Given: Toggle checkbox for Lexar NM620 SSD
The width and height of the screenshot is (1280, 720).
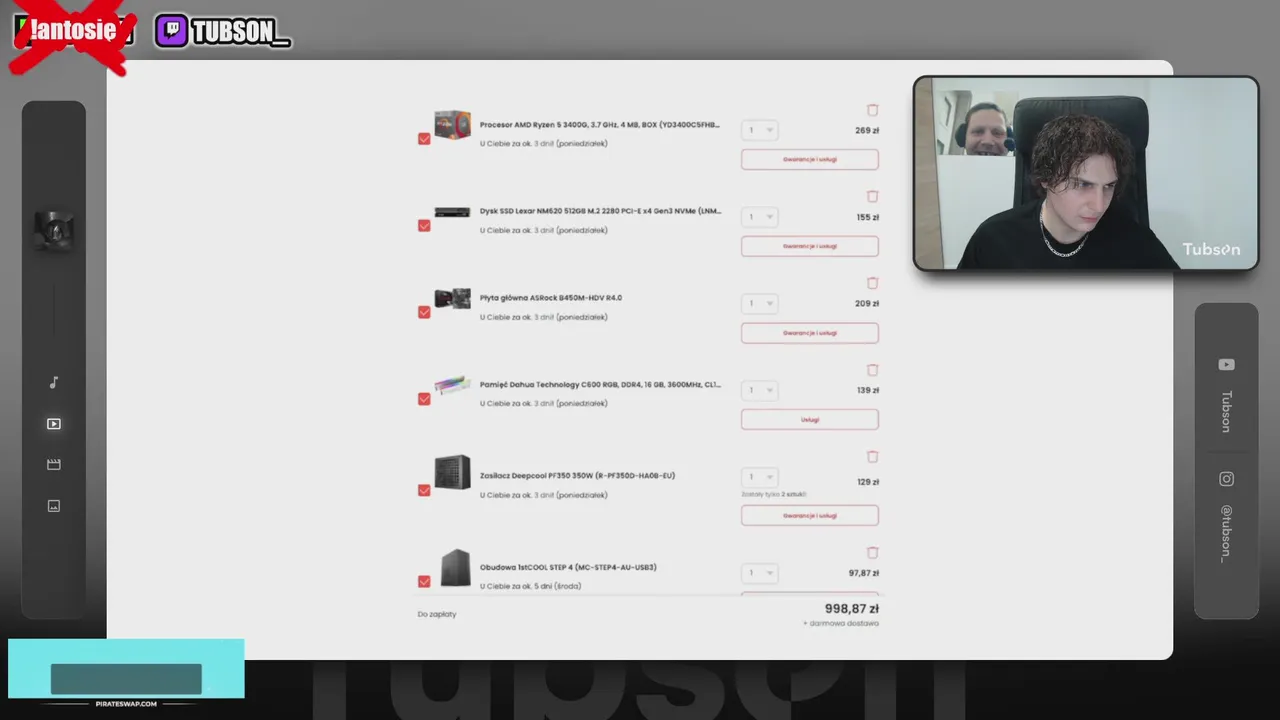Looking at the screenshot, I should click(424, 226).
